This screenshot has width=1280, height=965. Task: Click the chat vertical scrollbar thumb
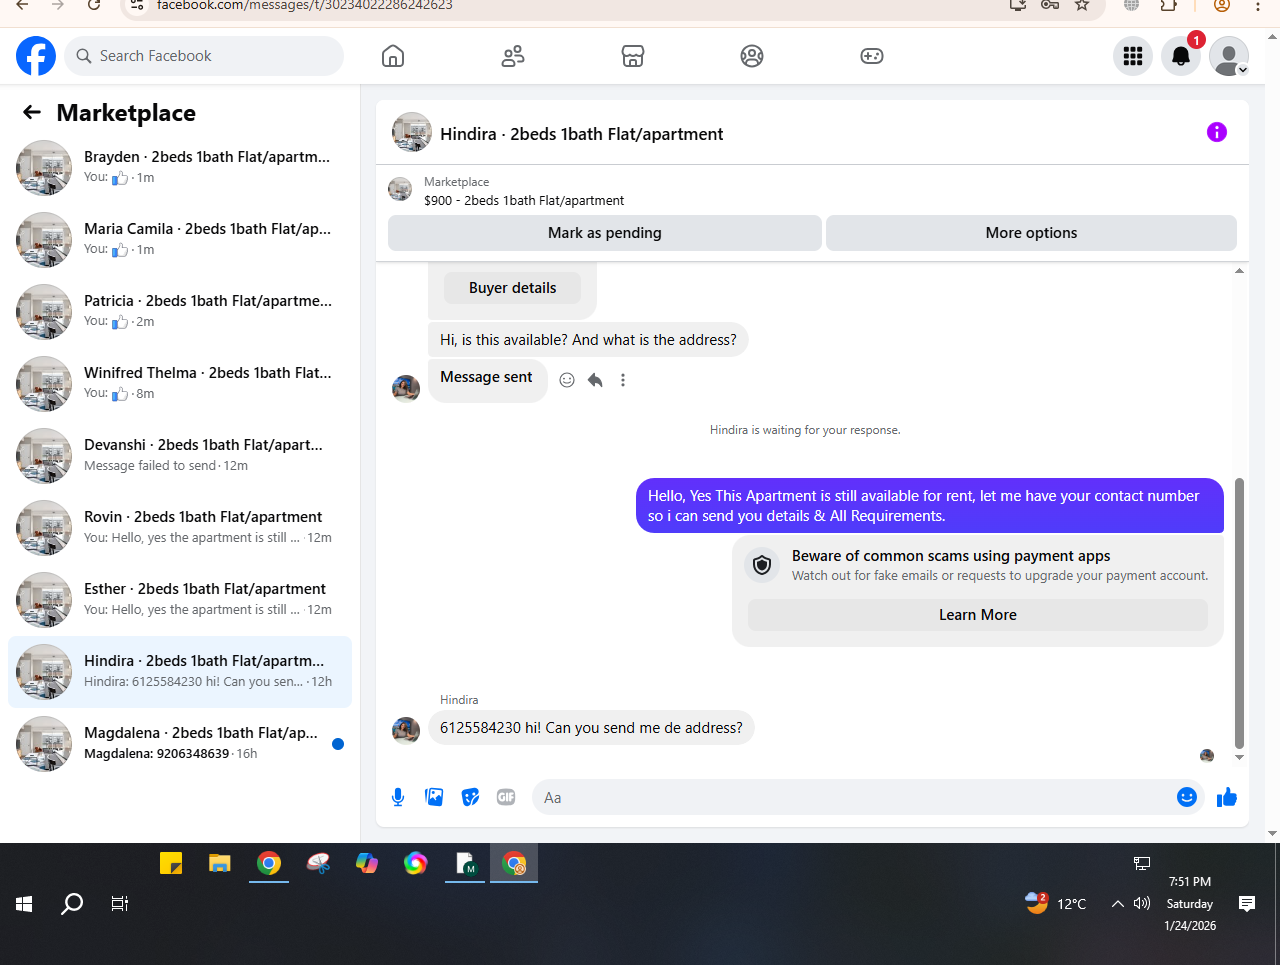[x=1239, y=613]
